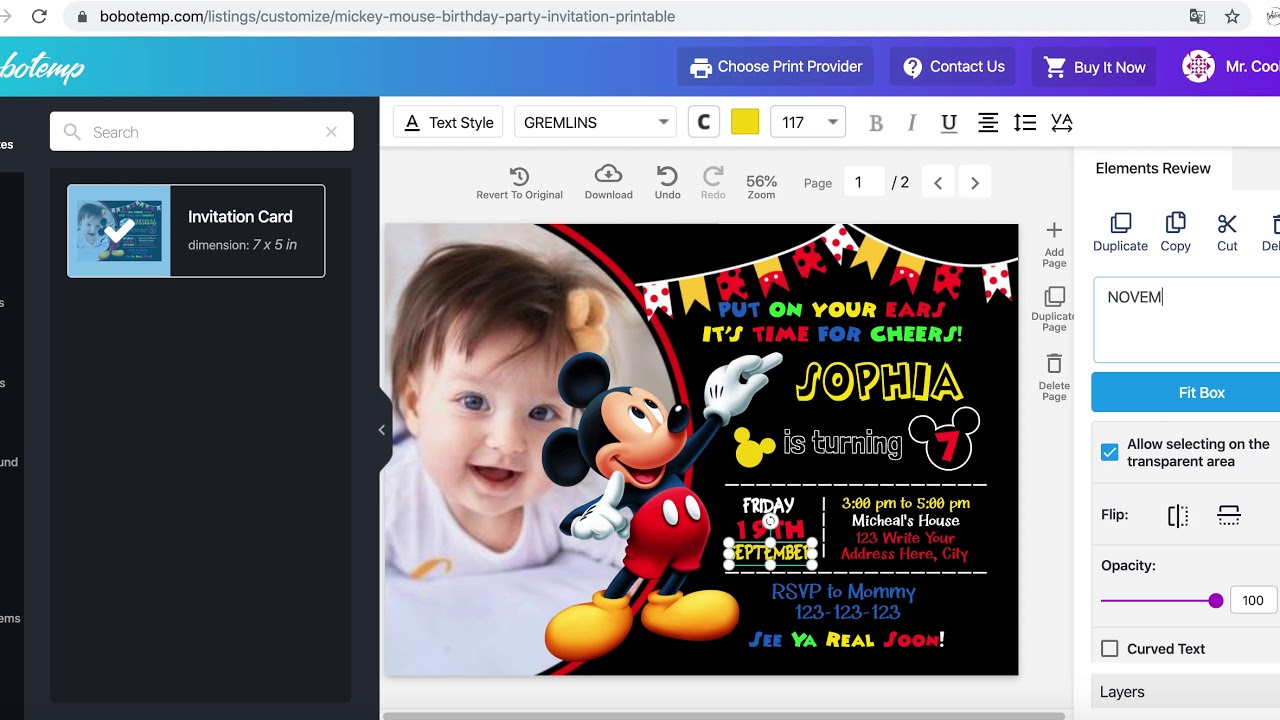
Task: Click the Bobotemp logo
Action: pyautogui.click(x=42, y=67)
